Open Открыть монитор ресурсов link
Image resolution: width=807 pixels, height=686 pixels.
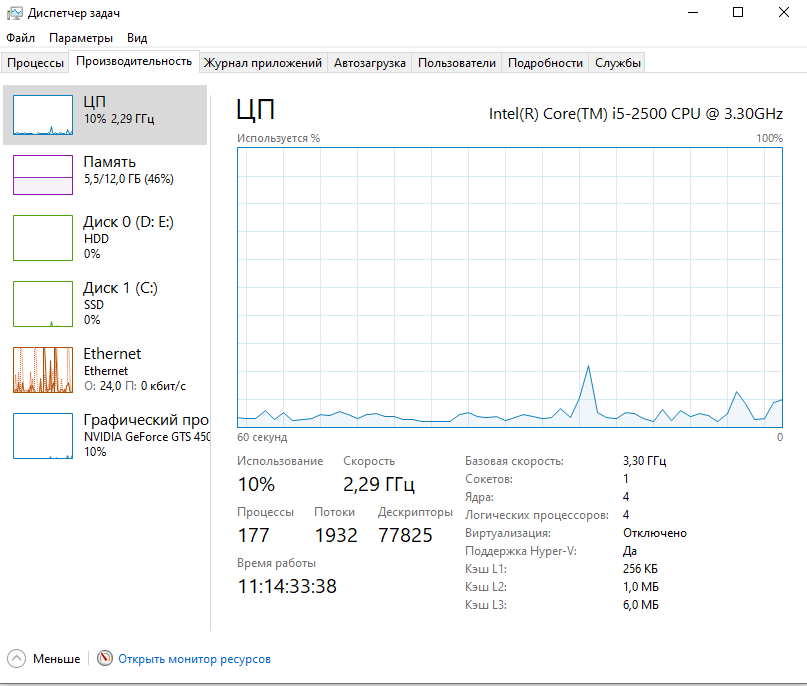coord(194,659)
